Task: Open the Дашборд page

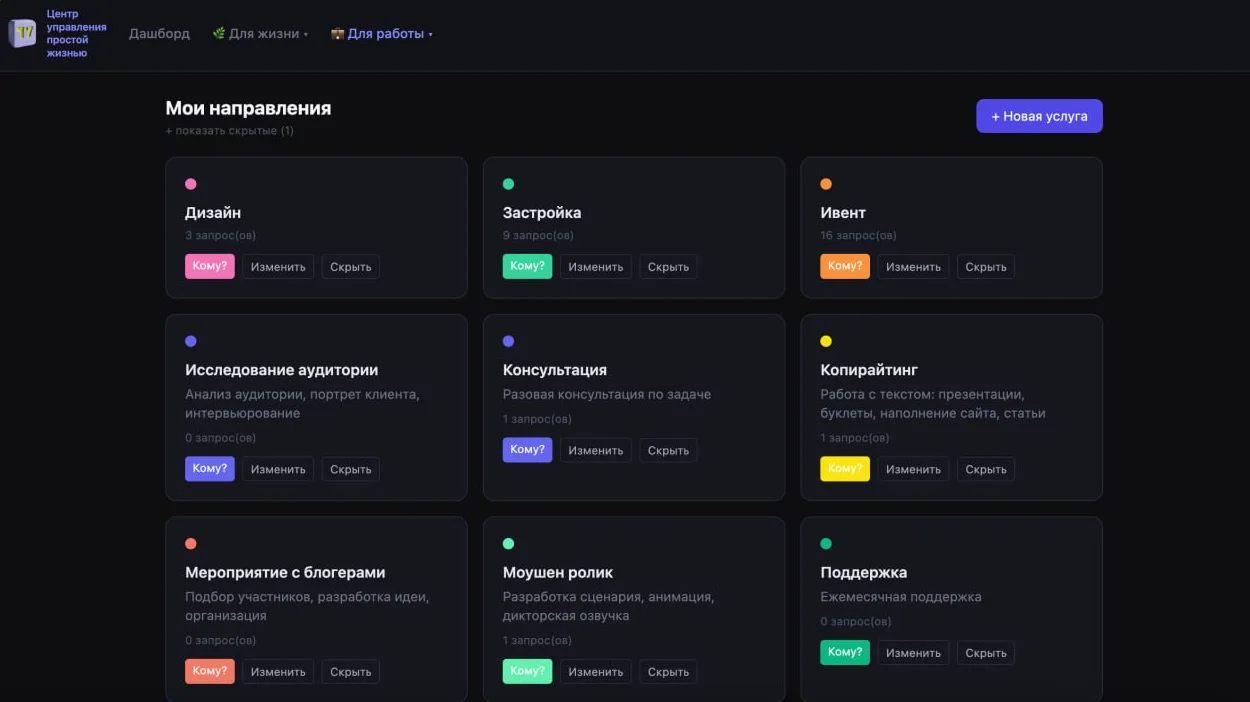Action: 159,33
